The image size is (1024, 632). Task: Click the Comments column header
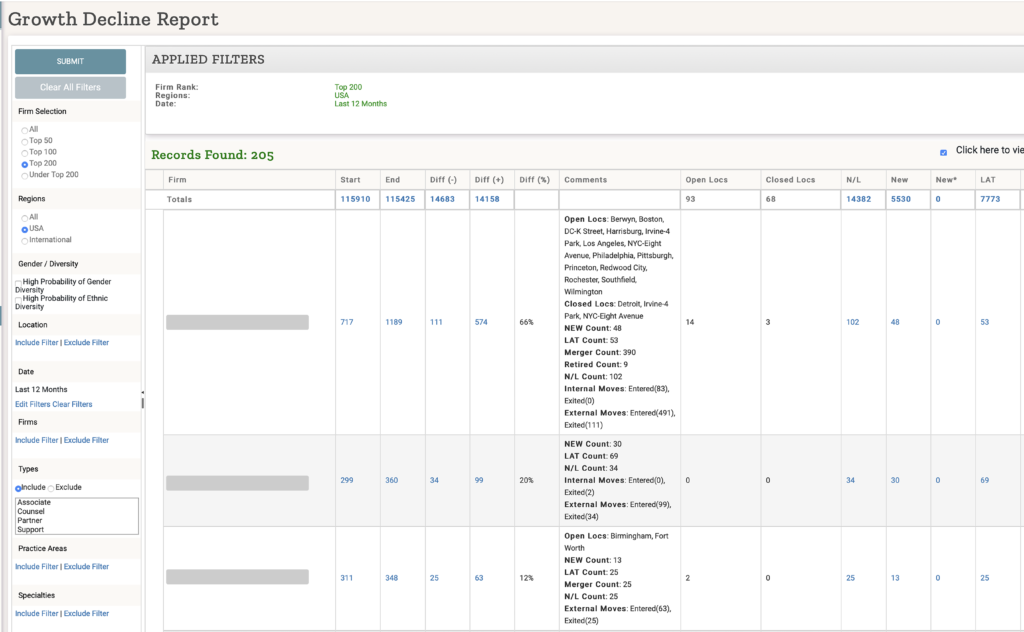pyautogui.click(x=586, y=180)
